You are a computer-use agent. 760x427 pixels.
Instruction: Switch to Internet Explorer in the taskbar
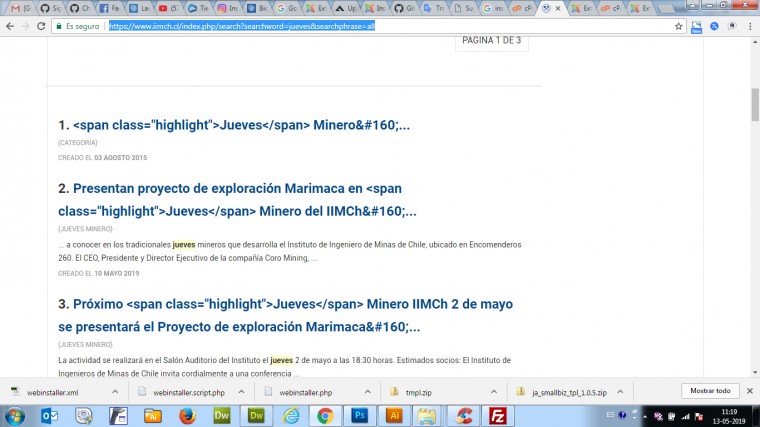291,416
